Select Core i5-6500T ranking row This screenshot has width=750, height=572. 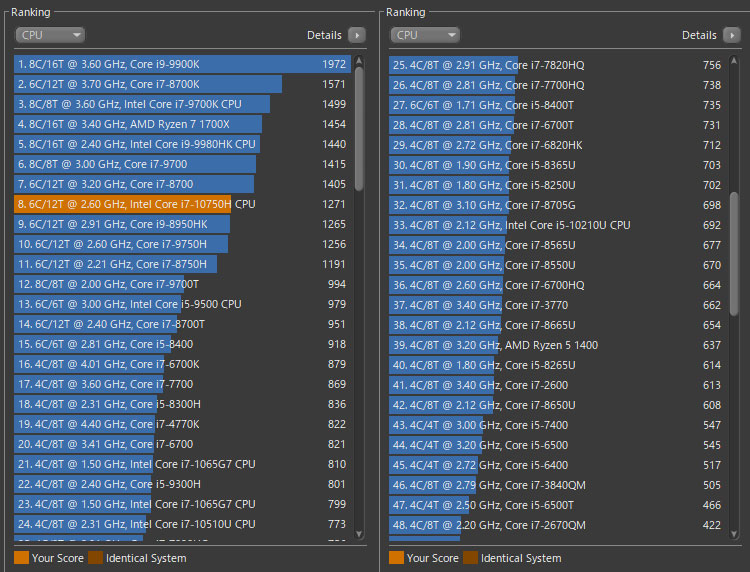coord(558,505)
